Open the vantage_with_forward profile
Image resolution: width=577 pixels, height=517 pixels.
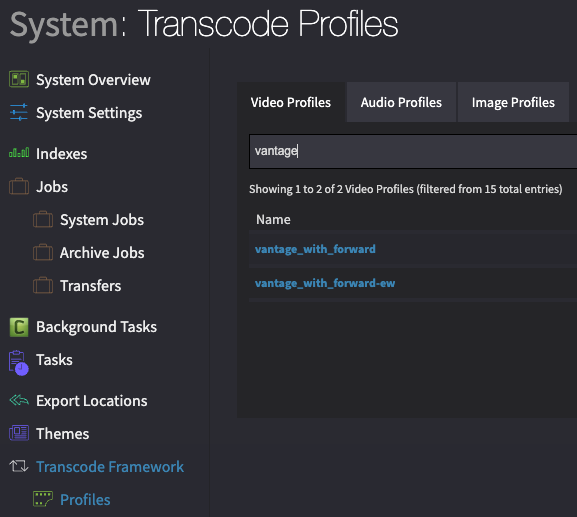click(x=315, y=249)
